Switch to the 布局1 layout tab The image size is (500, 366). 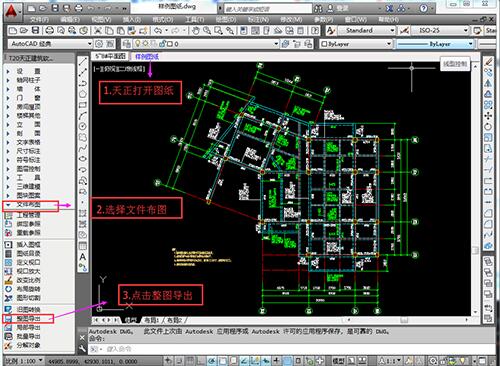coord(152,320)
